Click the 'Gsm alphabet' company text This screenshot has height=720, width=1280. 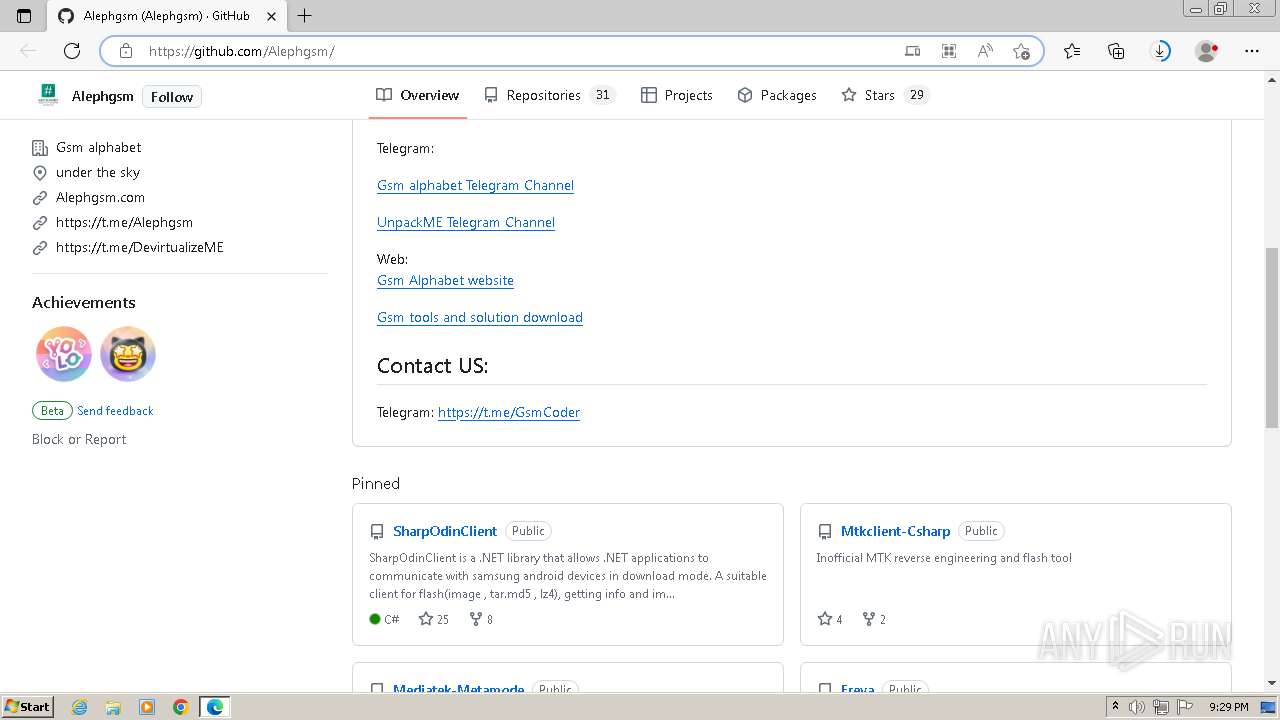[x=98, y=147]
